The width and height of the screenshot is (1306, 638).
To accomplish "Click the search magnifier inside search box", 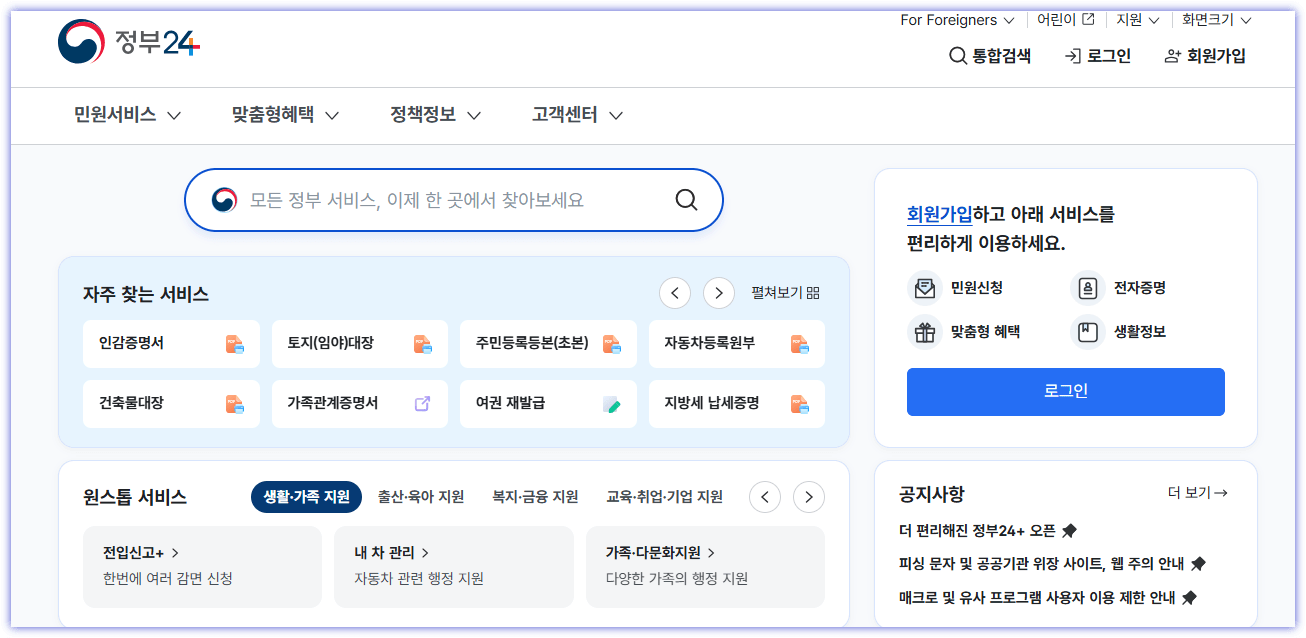I will click(x=686, y=200).
